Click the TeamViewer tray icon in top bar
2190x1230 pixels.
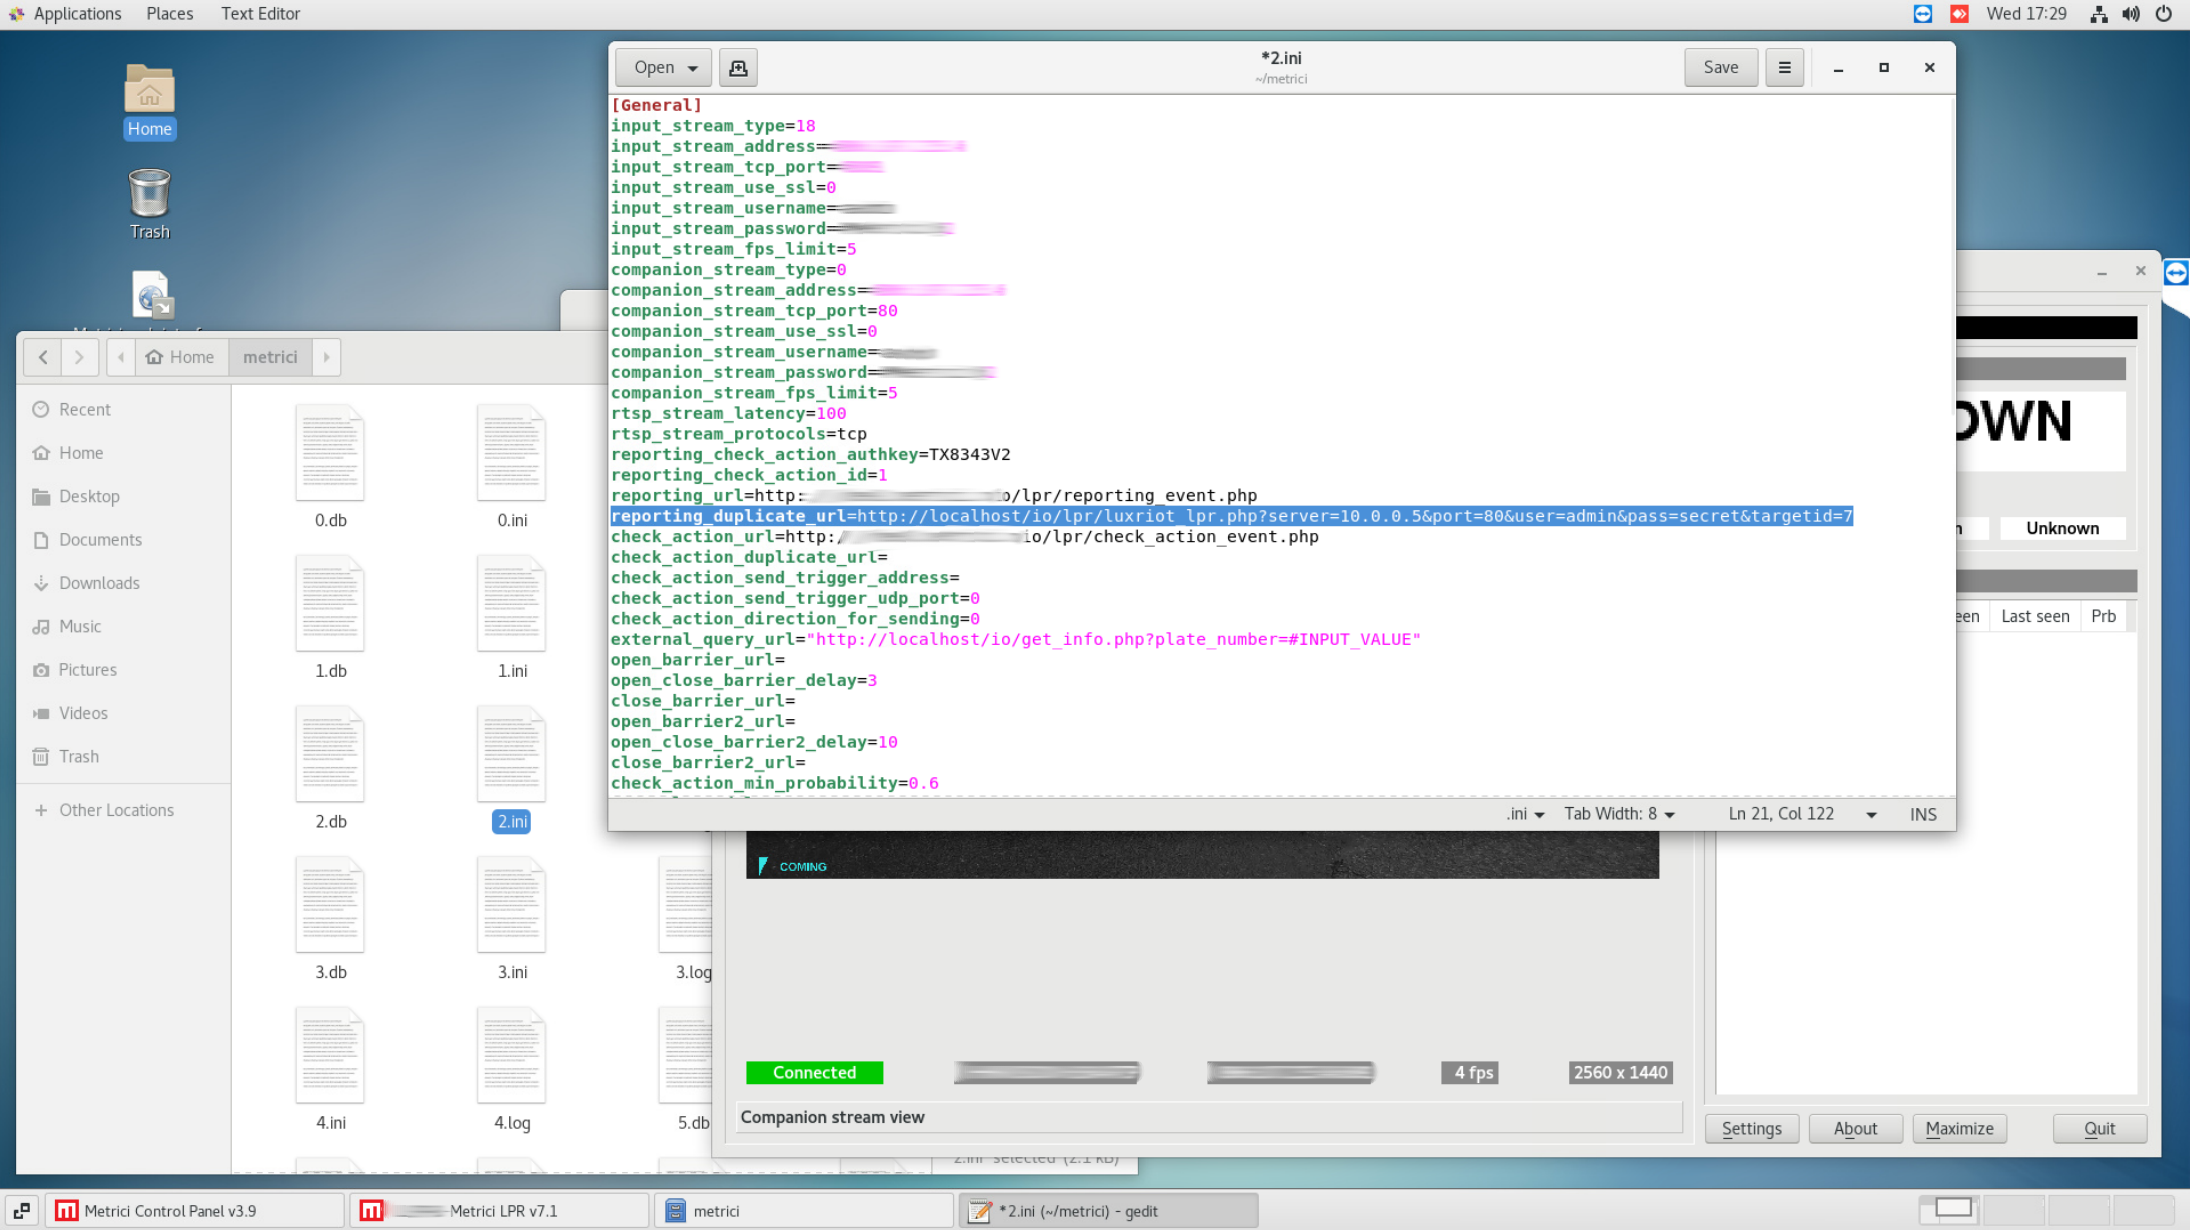[1923, 13]
